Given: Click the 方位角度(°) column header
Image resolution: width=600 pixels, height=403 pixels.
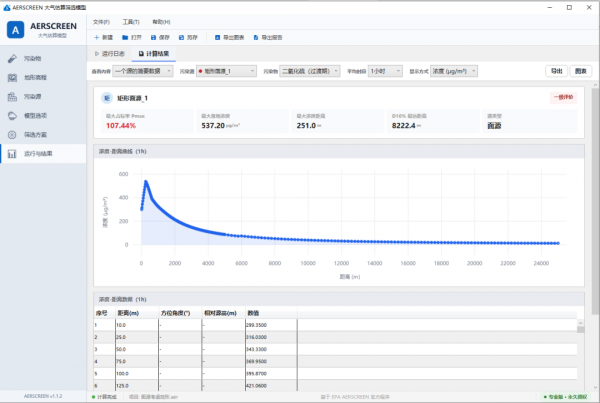Looking at the screenshot, I should click(x=180, y=313).
